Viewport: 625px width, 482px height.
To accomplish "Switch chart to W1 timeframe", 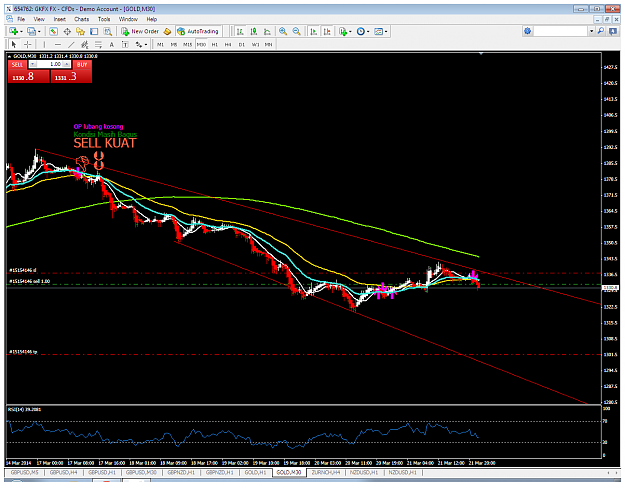I will 256,45.
